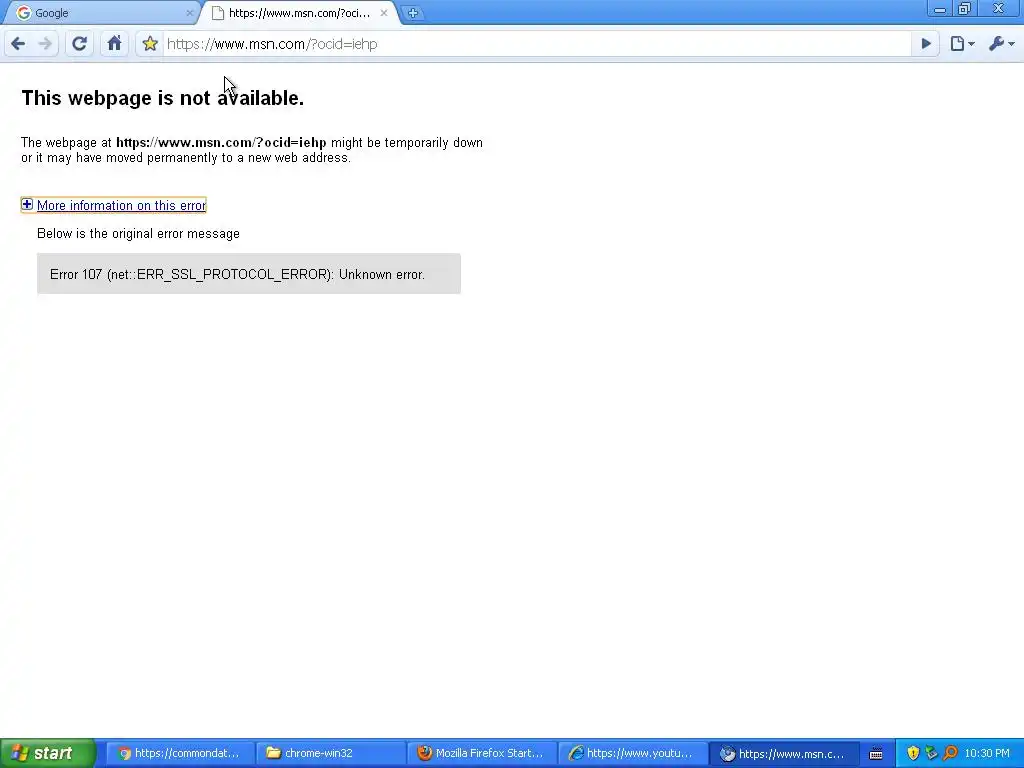Click the 10:30 PM system clock

[987, 753]
